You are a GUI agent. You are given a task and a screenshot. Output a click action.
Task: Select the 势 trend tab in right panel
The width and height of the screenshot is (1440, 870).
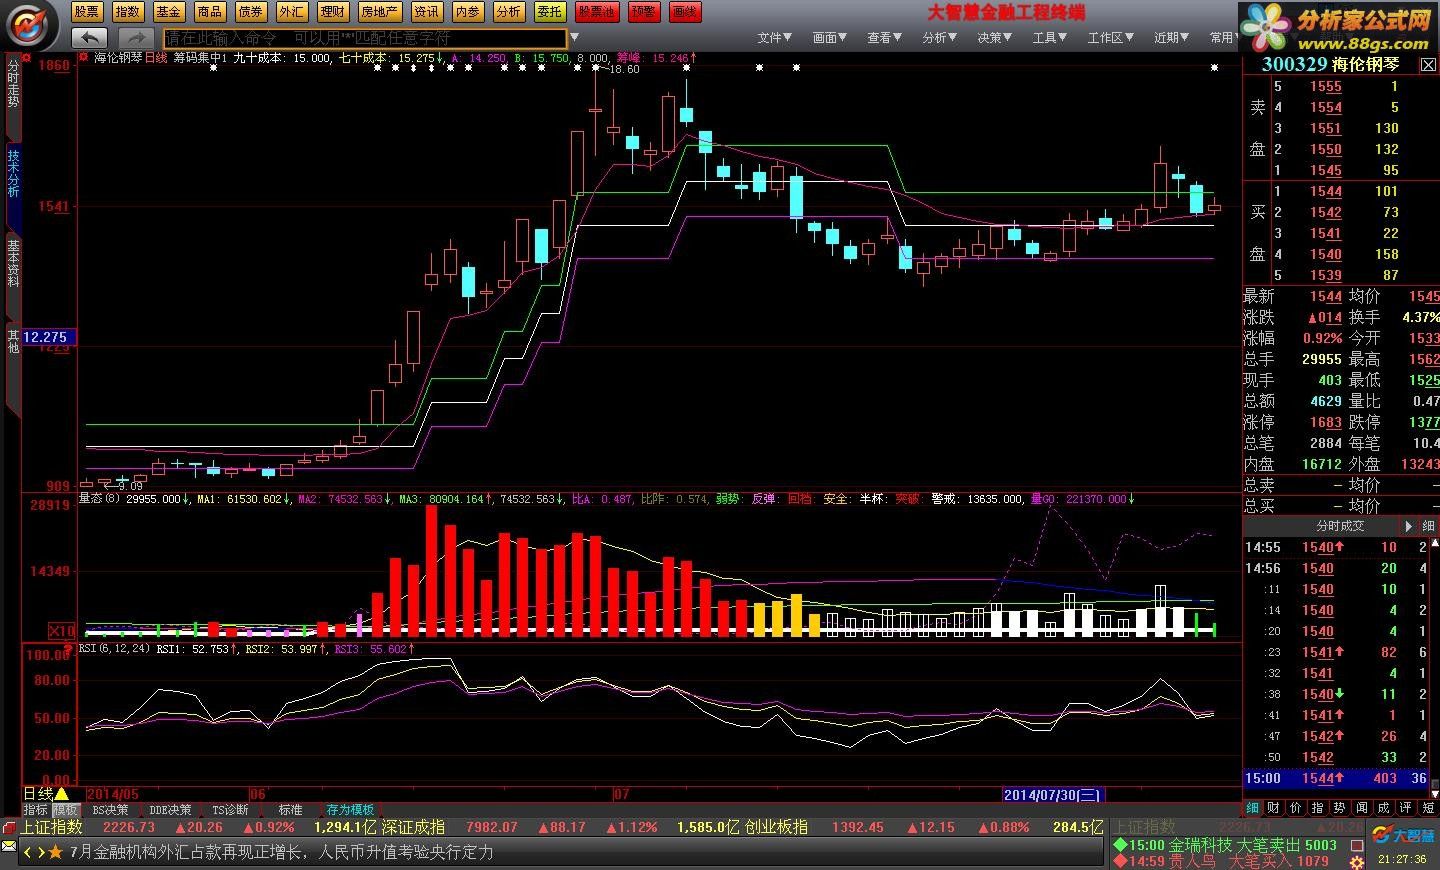click(x=1340, y=808)
